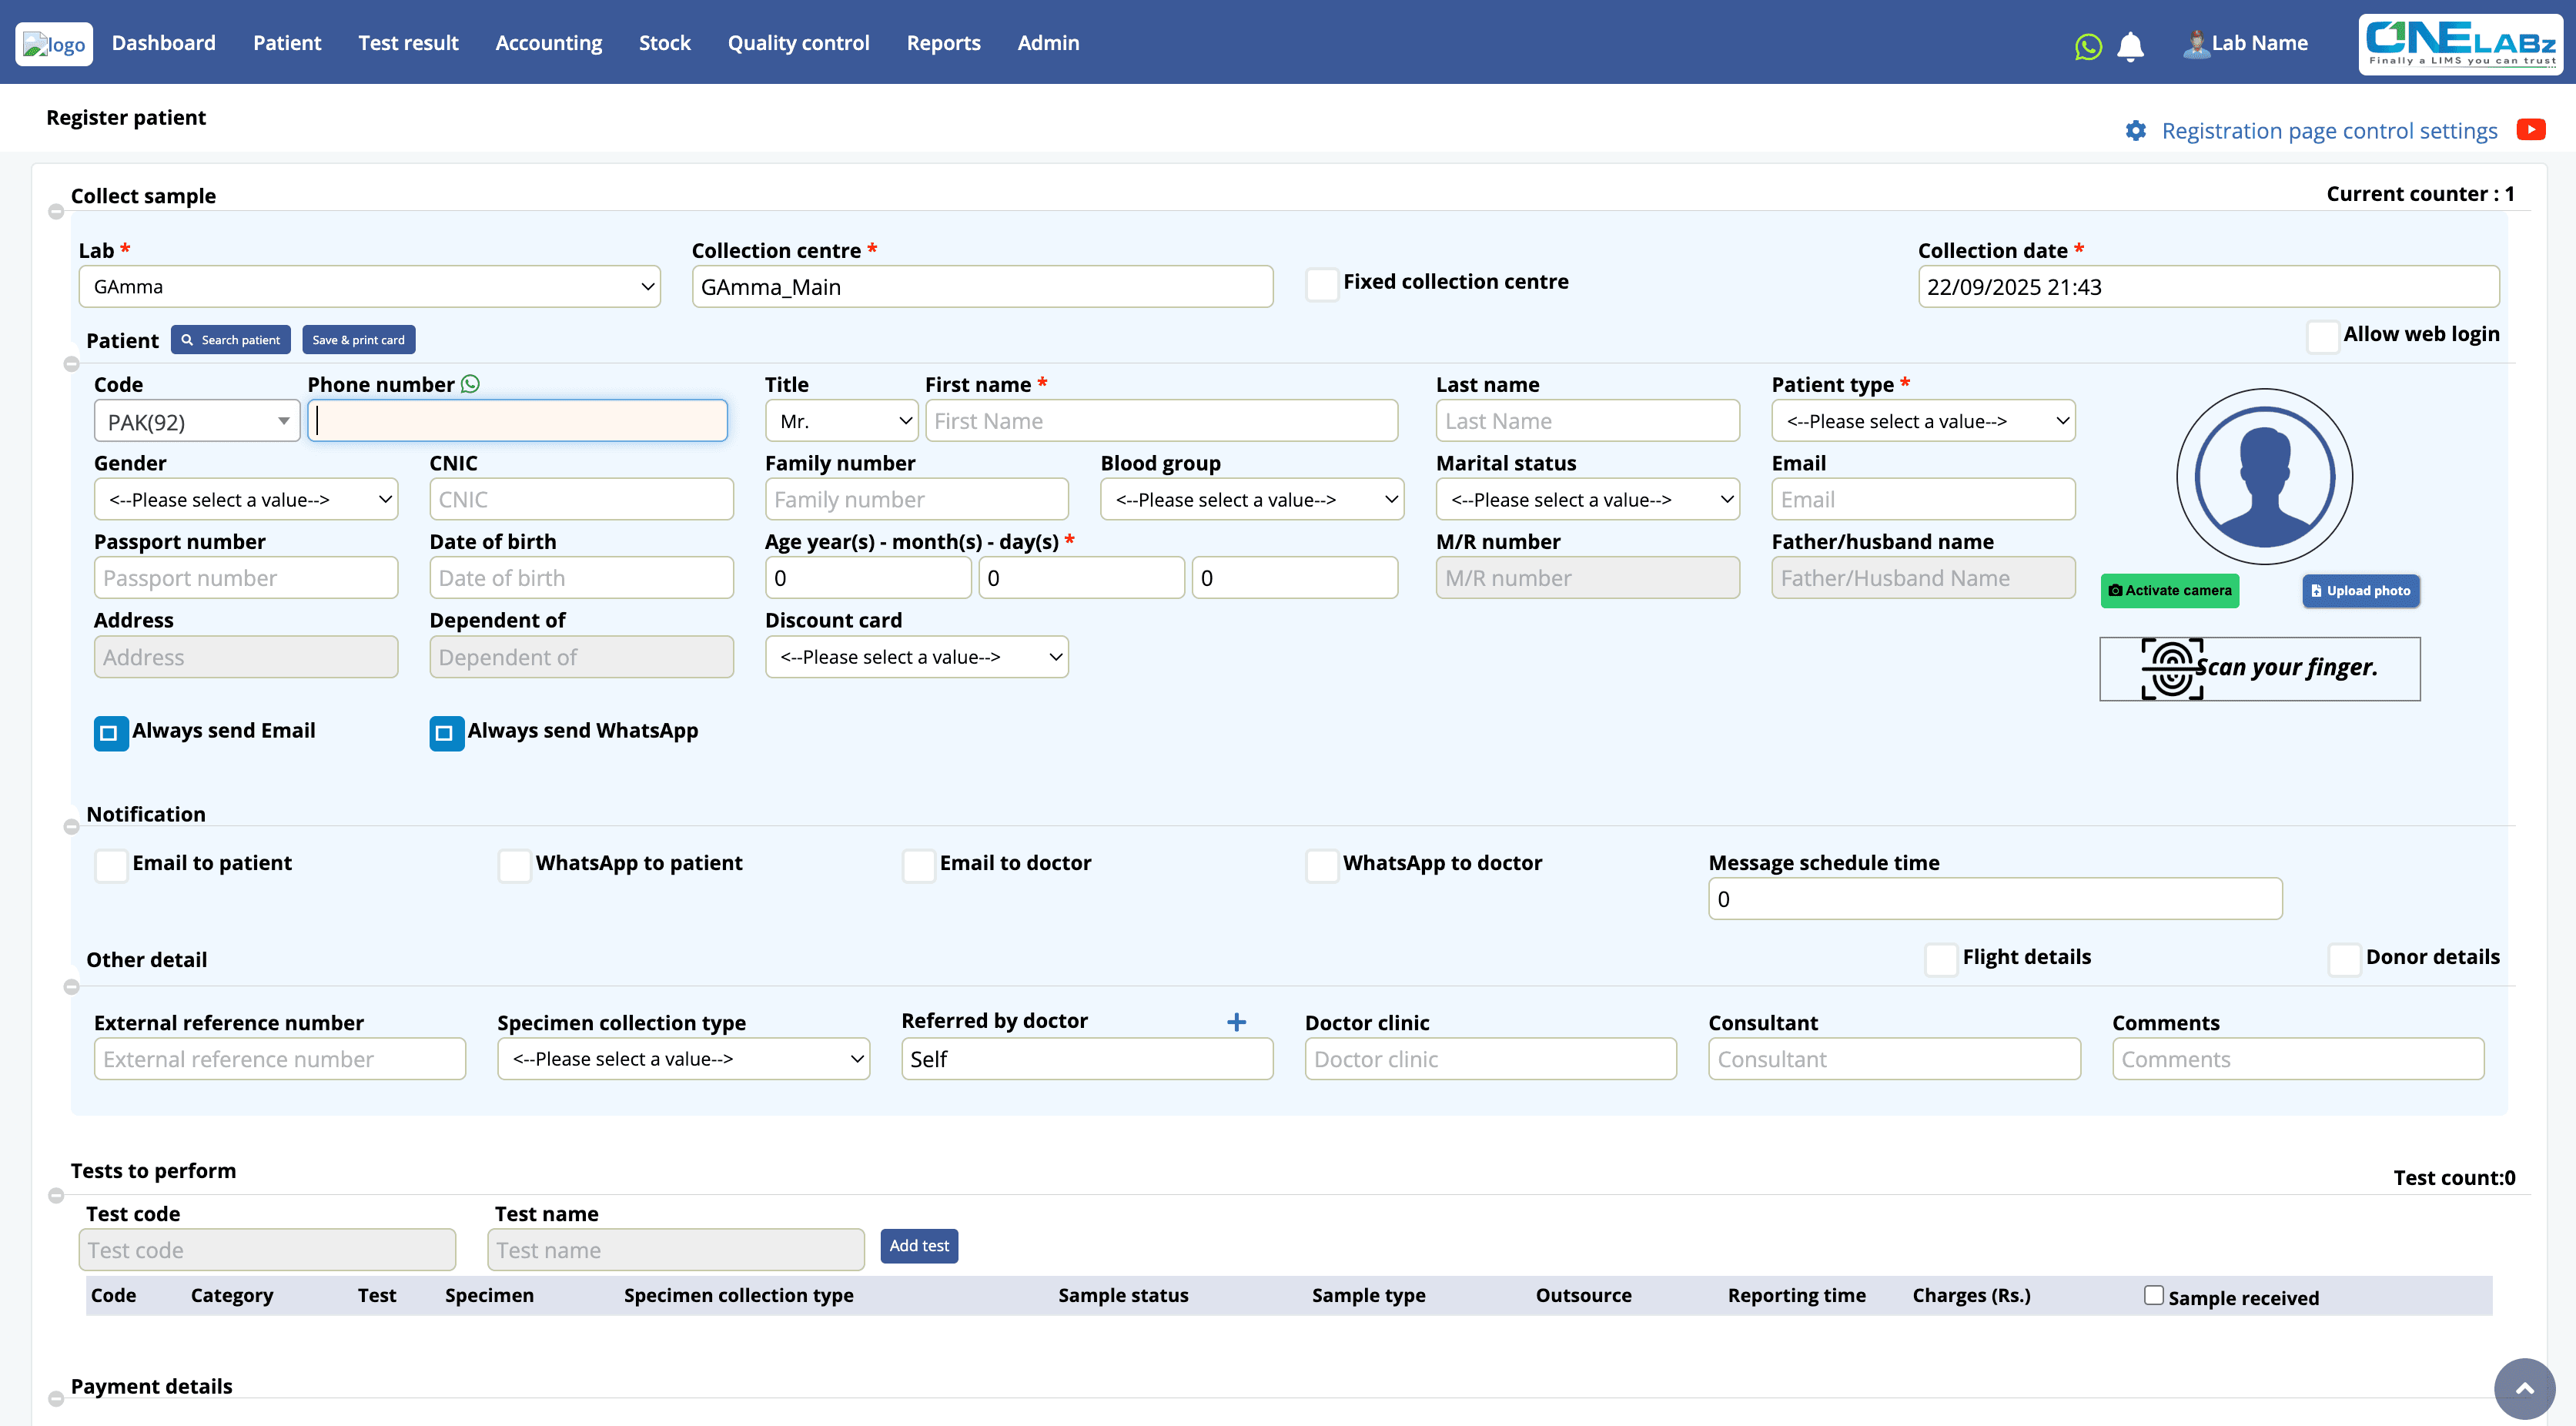Open the Marital status dropdown
The image size is (2576, 1426).
click(x=1587, y=499)
